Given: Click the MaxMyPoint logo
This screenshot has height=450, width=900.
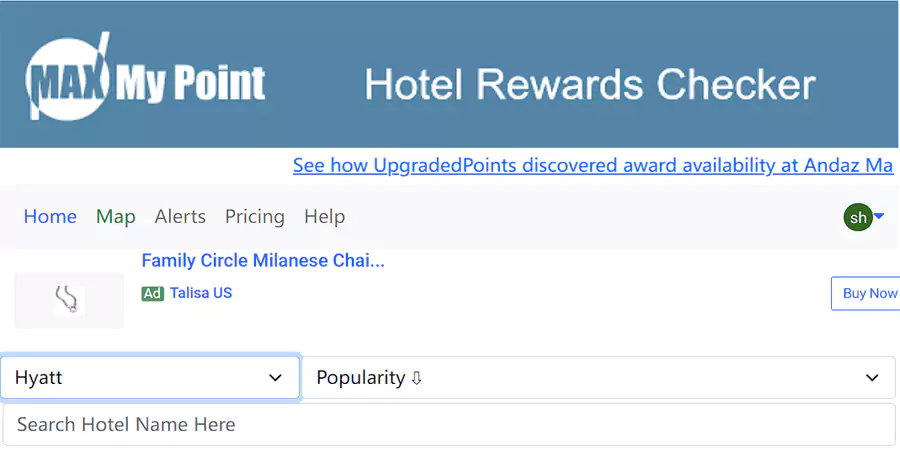Looking at the screenshot, I should 146,79.
